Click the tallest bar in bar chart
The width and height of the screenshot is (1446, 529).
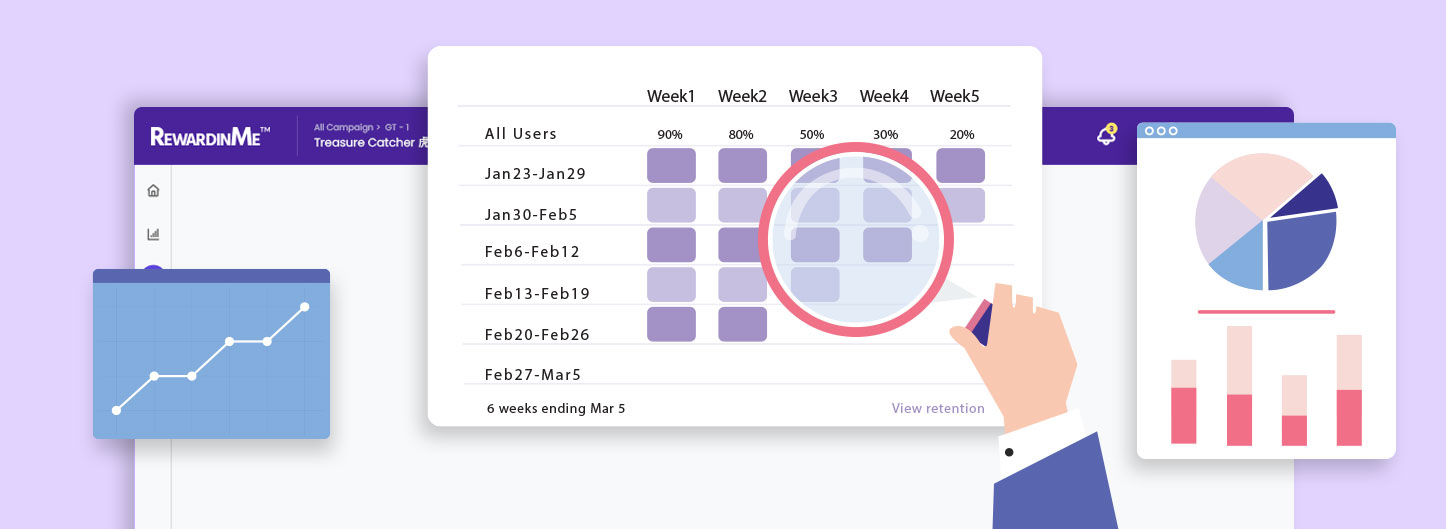(1239, 386)
